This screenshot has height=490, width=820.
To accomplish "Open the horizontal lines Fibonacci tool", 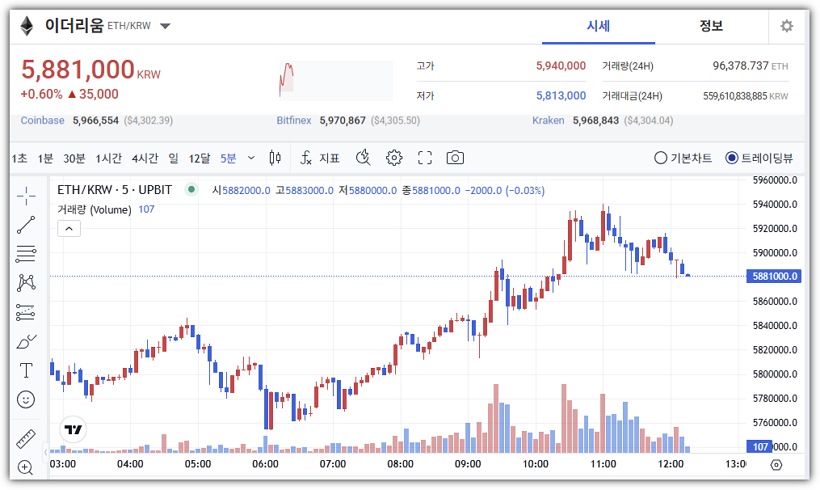I will click(26, 254).
